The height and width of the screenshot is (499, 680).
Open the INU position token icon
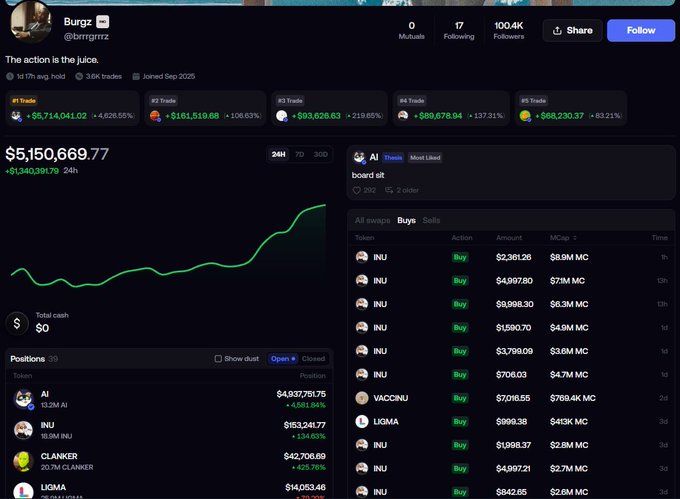click(x=23, y=430)
